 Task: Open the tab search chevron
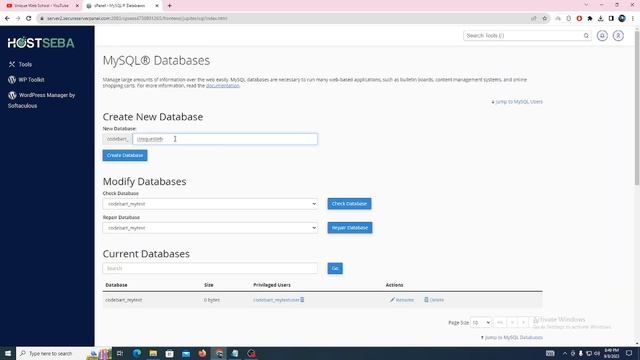(587, 5)
